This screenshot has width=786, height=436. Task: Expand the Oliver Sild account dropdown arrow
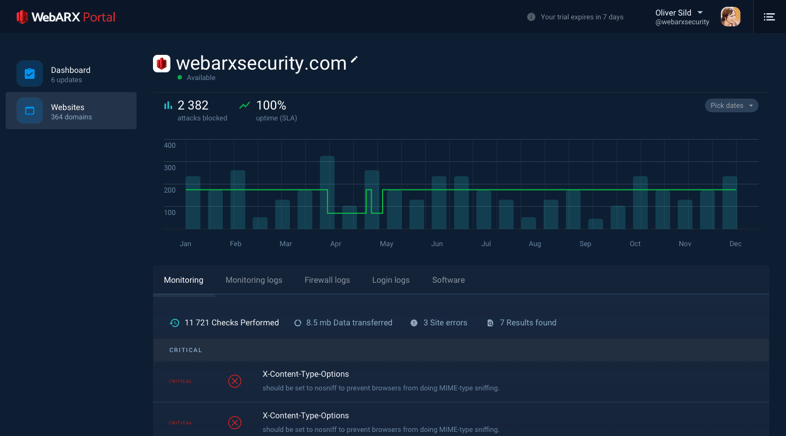pos(700,13)
